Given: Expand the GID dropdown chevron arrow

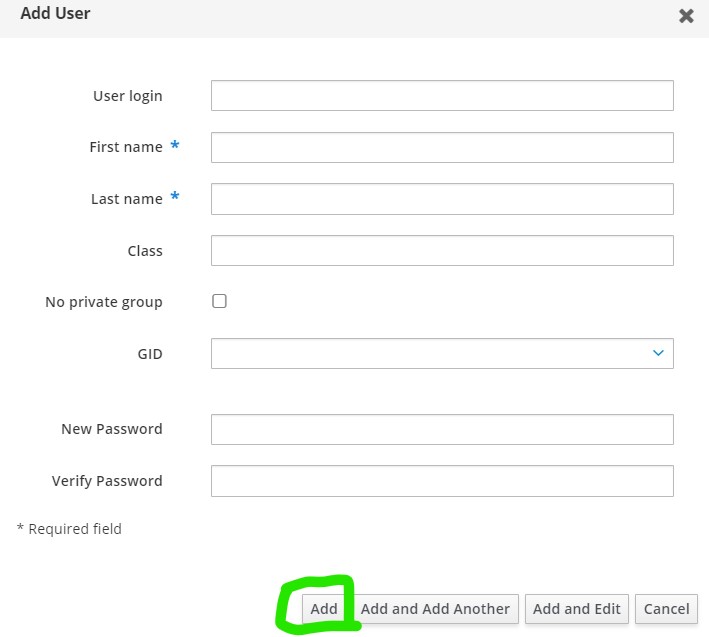Looking at the screenshot, I should [658, 353].
